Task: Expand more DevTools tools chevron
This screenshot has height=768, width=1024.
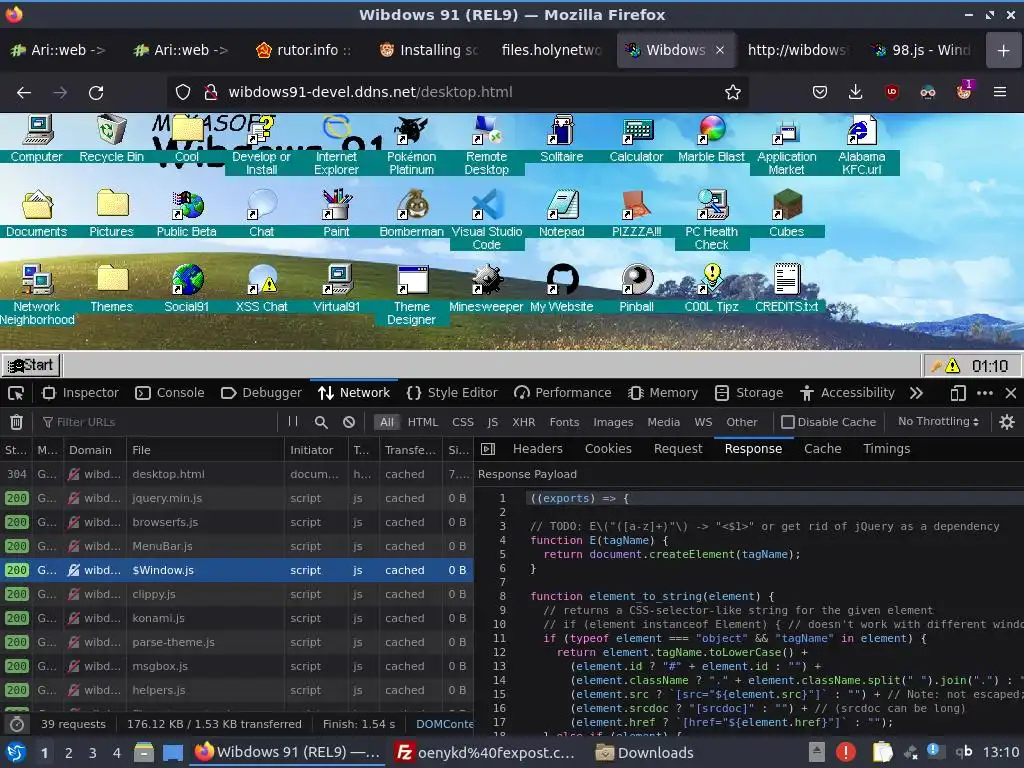Action: [916, 393]
